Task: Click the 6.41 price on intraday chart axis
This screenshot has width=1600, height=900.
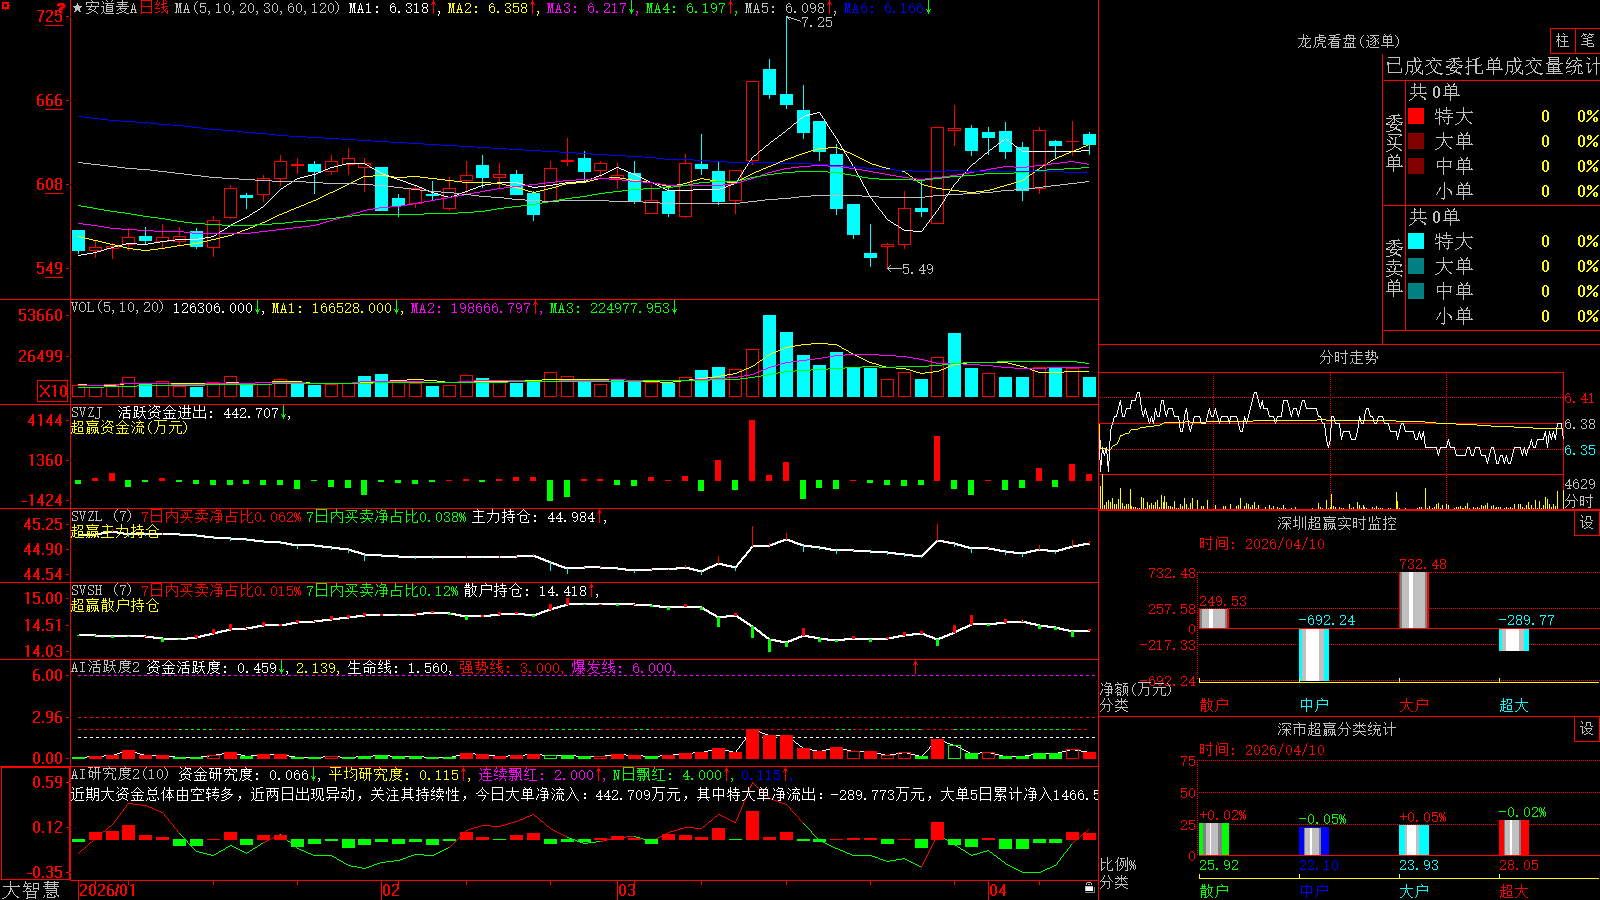Action: tap(1580, 399)
